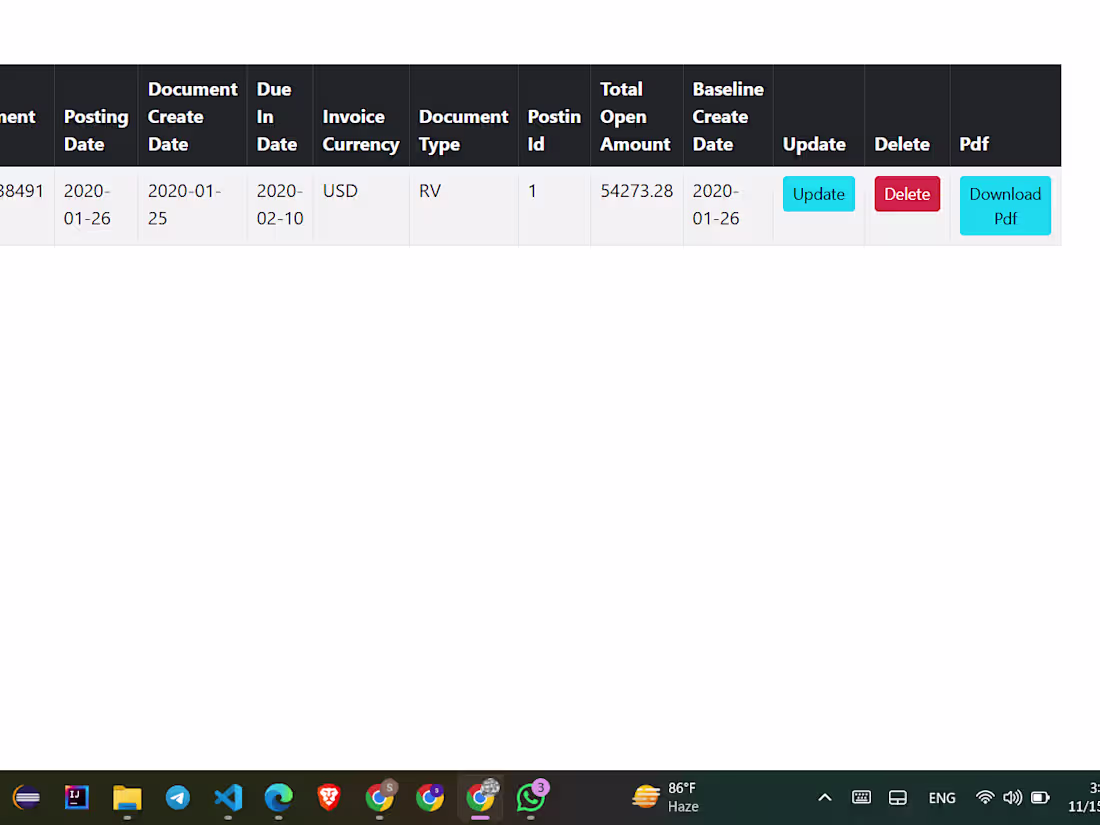
Task: Open the ENG language switcher
Action: tap(942, 798)
